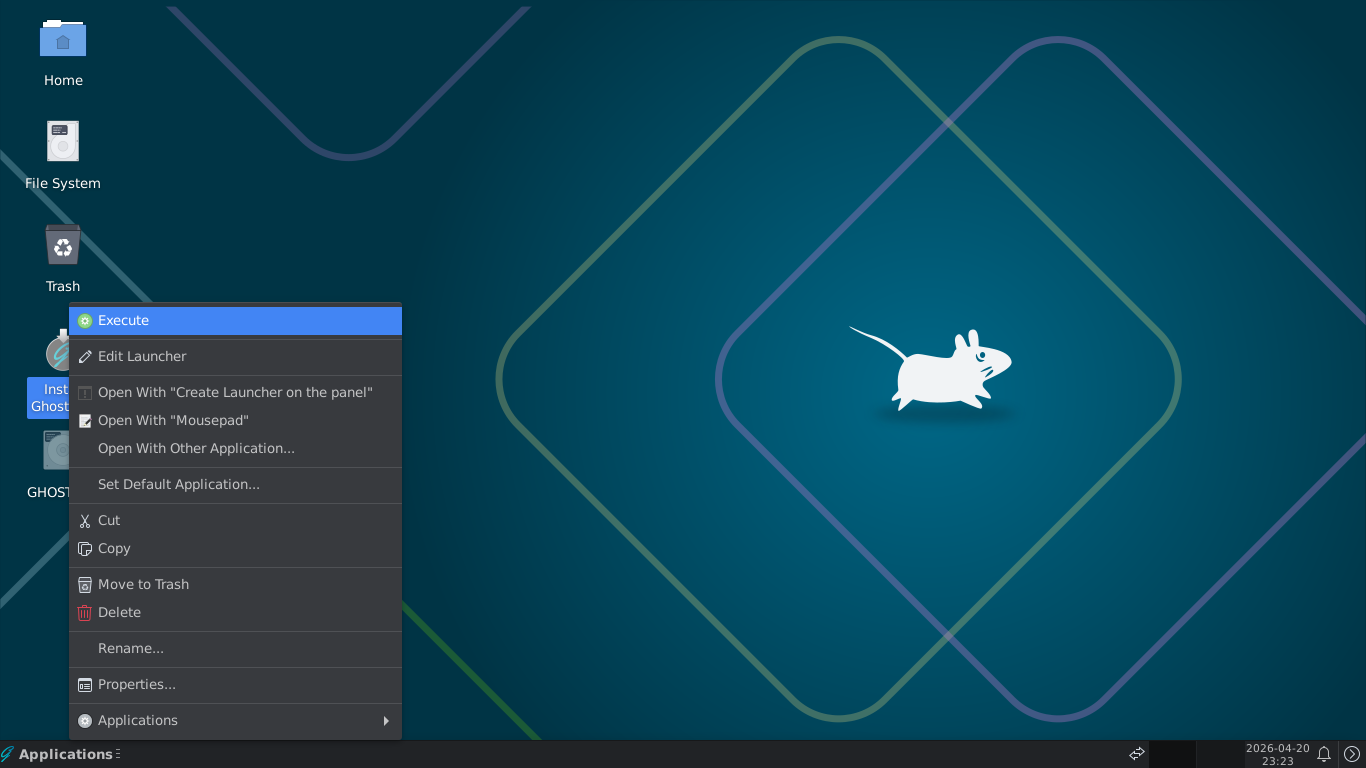Select Copy in the context menu

pyautogui.click(x=235, y=549)
